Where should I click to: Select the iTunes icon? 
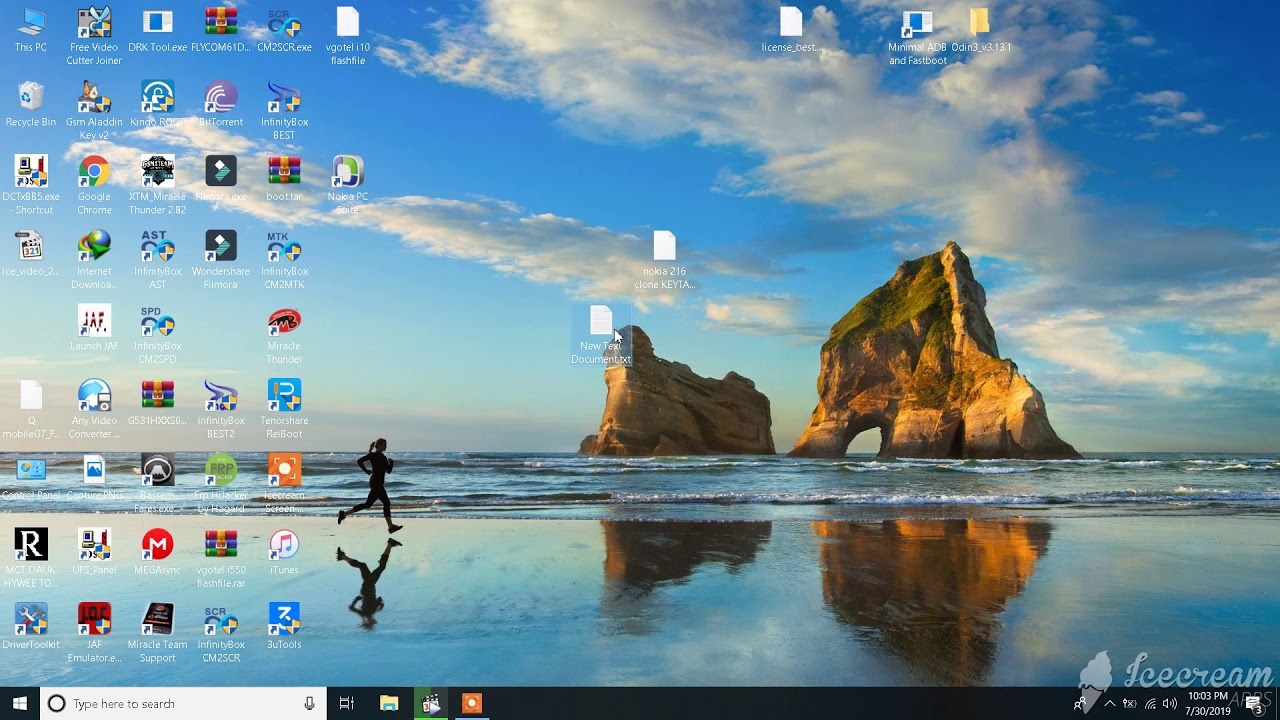(x=284, y=552)
